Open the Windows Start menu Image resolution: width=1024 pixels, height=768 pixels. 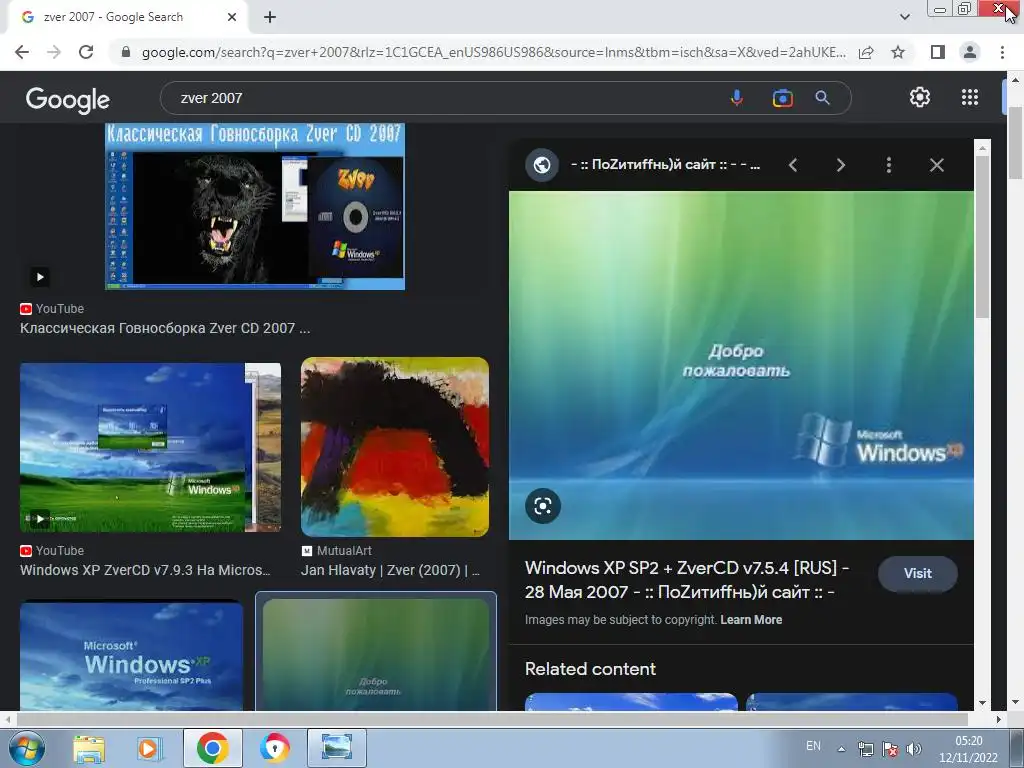click(26, 748)
